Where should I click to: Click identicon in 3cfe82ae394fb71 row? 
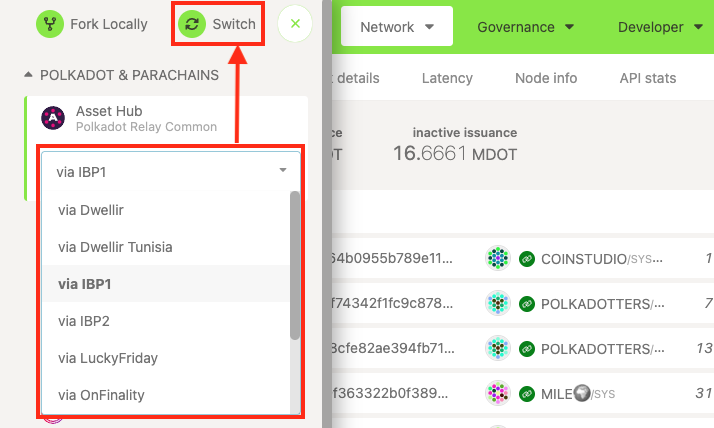pyautogui.click(x=498, y=348)
